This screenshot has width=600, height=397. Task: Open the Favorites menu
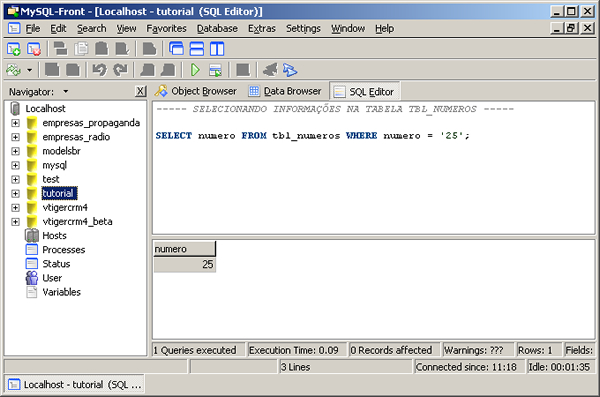(166, 29)
